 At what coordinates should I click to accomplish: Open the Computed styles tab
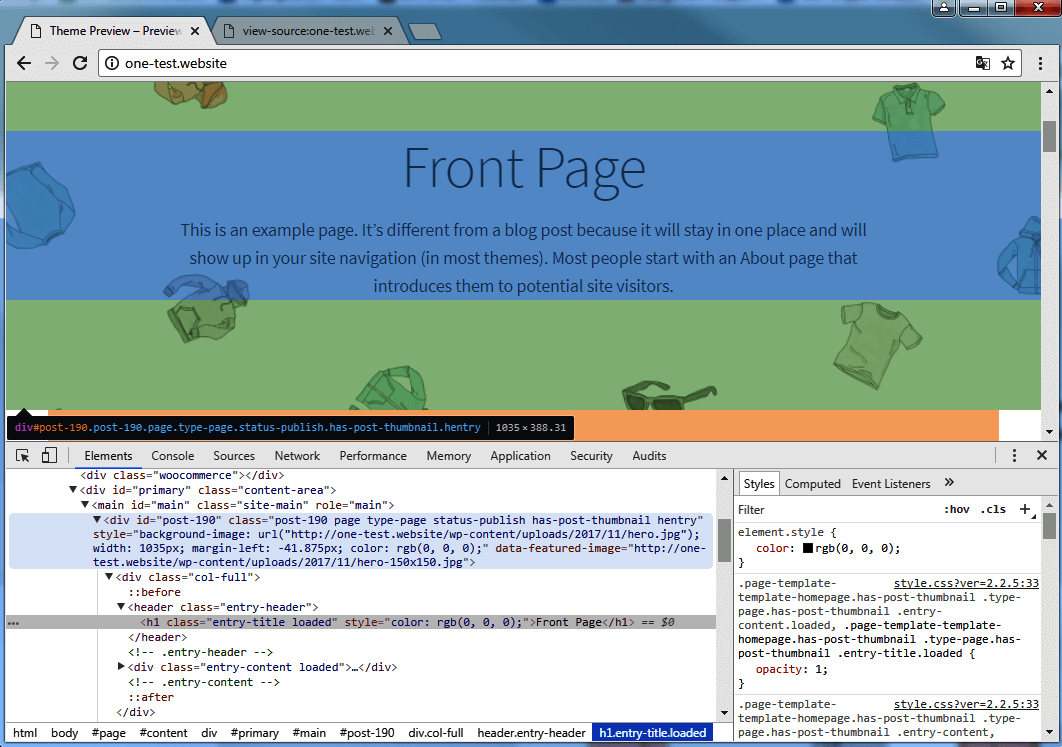tap(812, 484)
